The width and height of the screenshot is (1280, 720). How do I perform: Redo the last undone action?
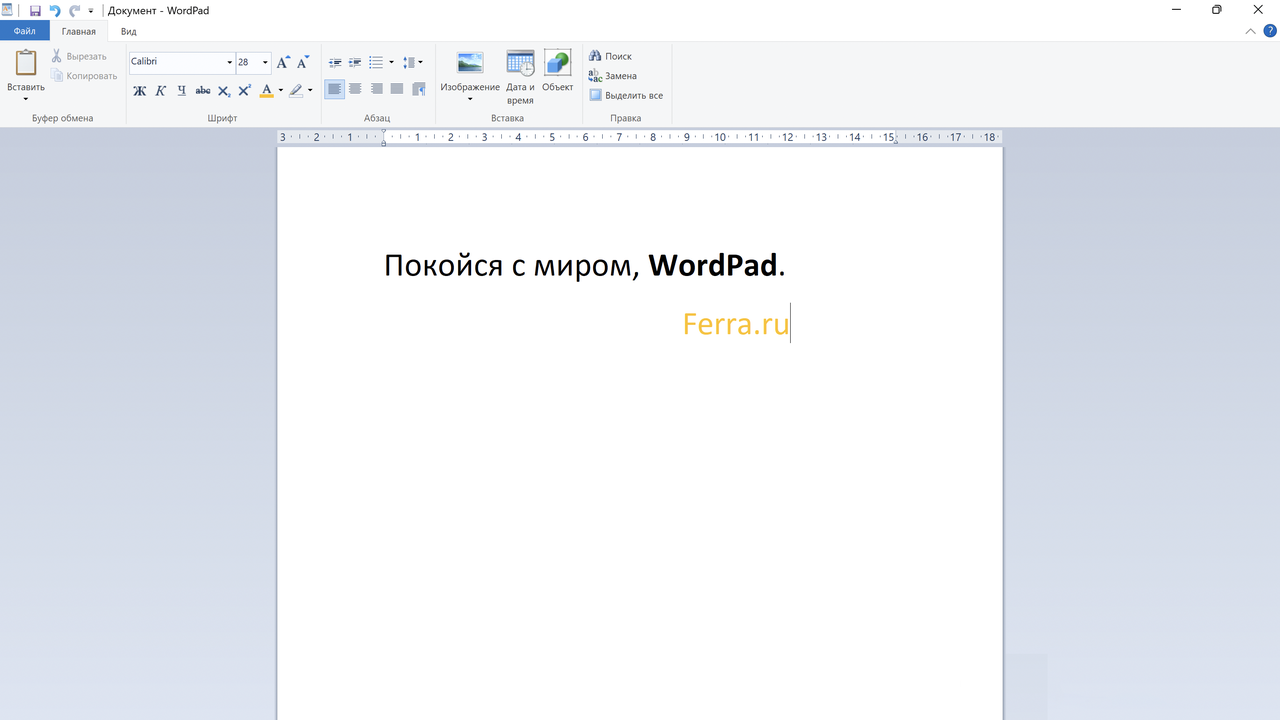click(x=74, y=10)
